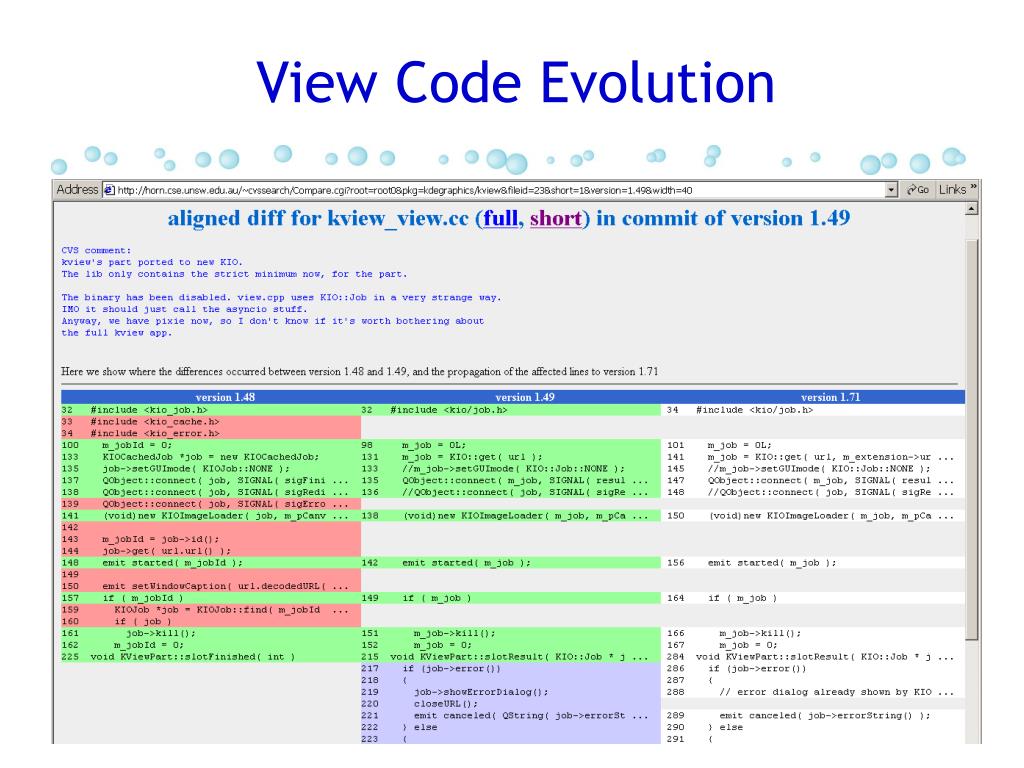This screenshot has height=768, width=1024.
Task: Open the 'short' diff link
Action: pyautogui.click(x=556, y=218)
